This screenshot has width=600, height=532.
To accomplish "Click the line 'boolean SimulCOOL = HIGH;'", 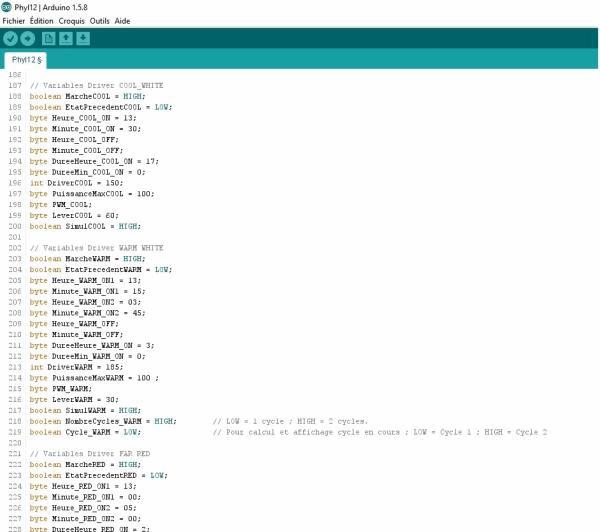I will click(85, 226).
